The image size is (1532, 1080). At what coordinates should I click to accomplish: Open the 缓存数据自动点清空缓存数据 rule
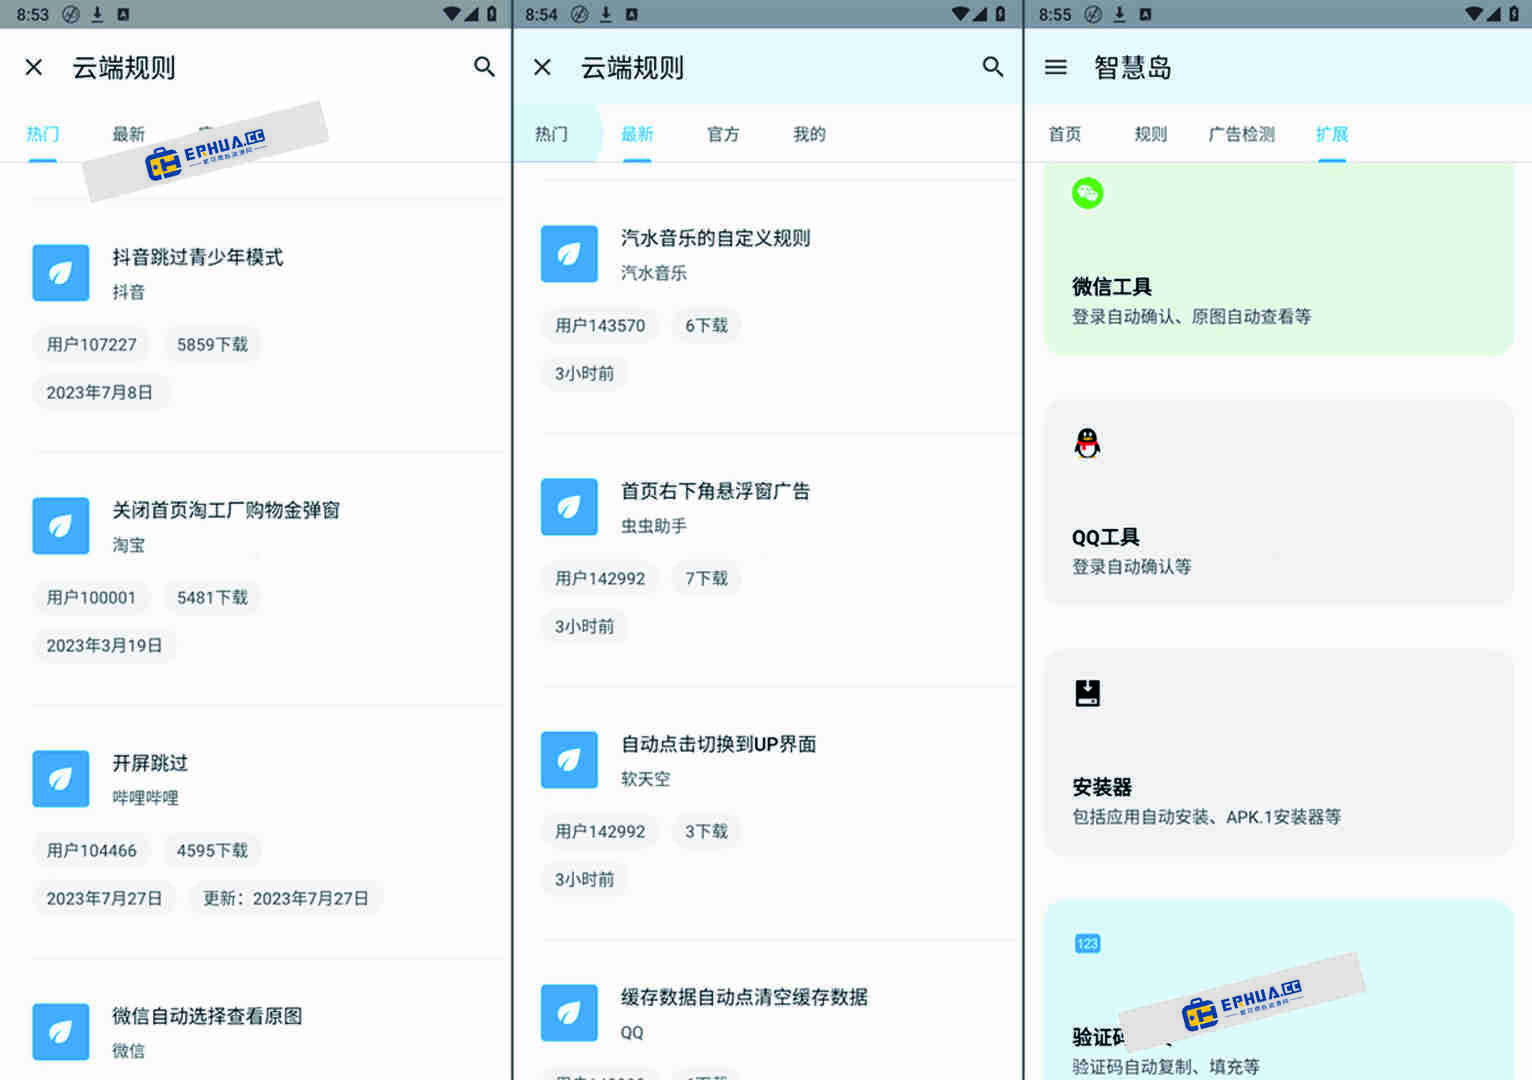(744, 998)
